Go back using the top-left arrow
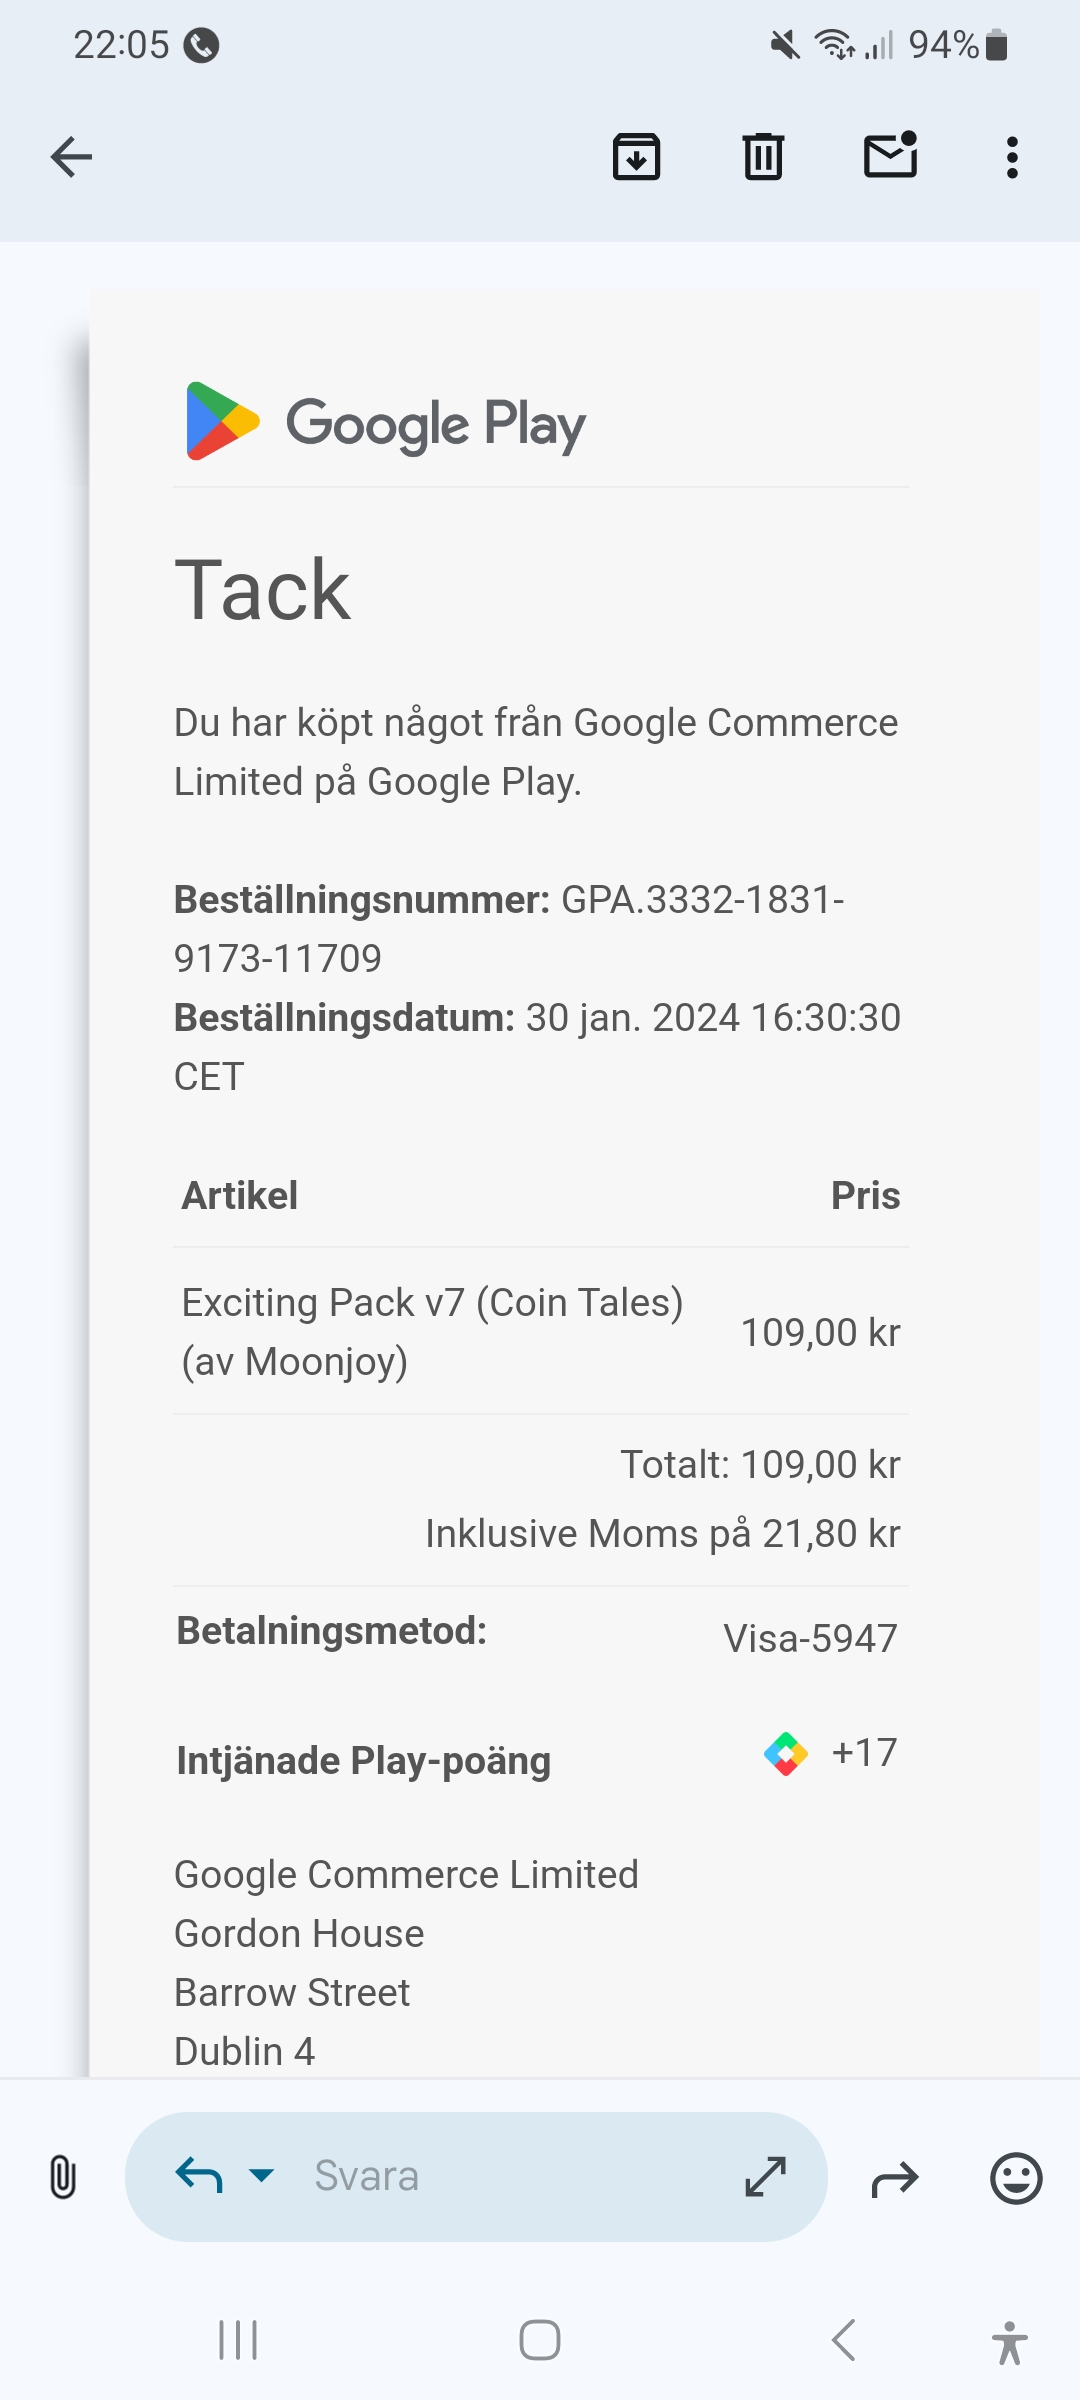 point(71,157)
